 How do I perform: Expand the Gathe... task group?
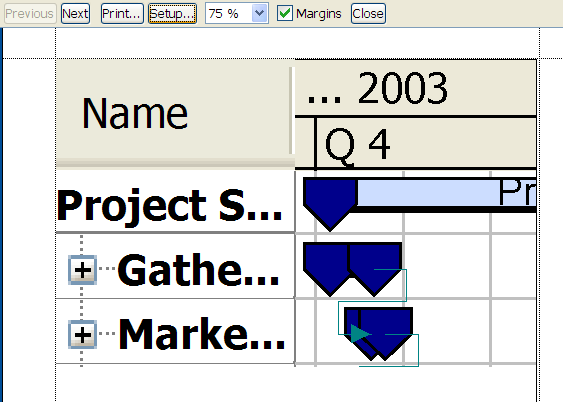click(x=82, y=270)
